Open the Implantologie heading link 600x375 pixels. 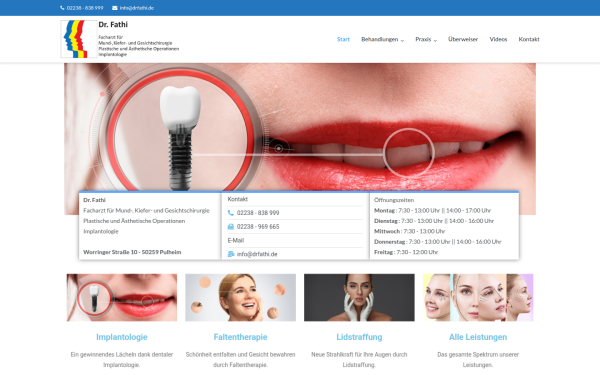[x=122, y=337]
